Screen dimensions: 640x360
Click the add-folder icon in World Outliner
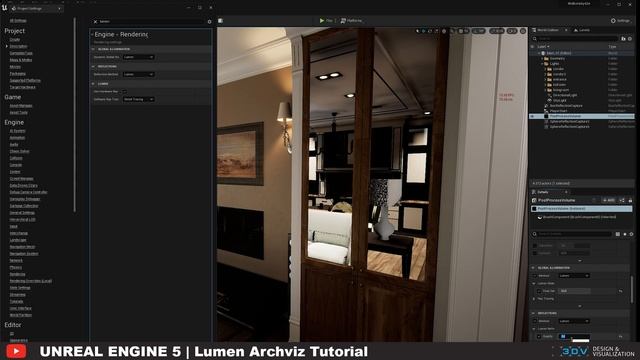[623, 39]
